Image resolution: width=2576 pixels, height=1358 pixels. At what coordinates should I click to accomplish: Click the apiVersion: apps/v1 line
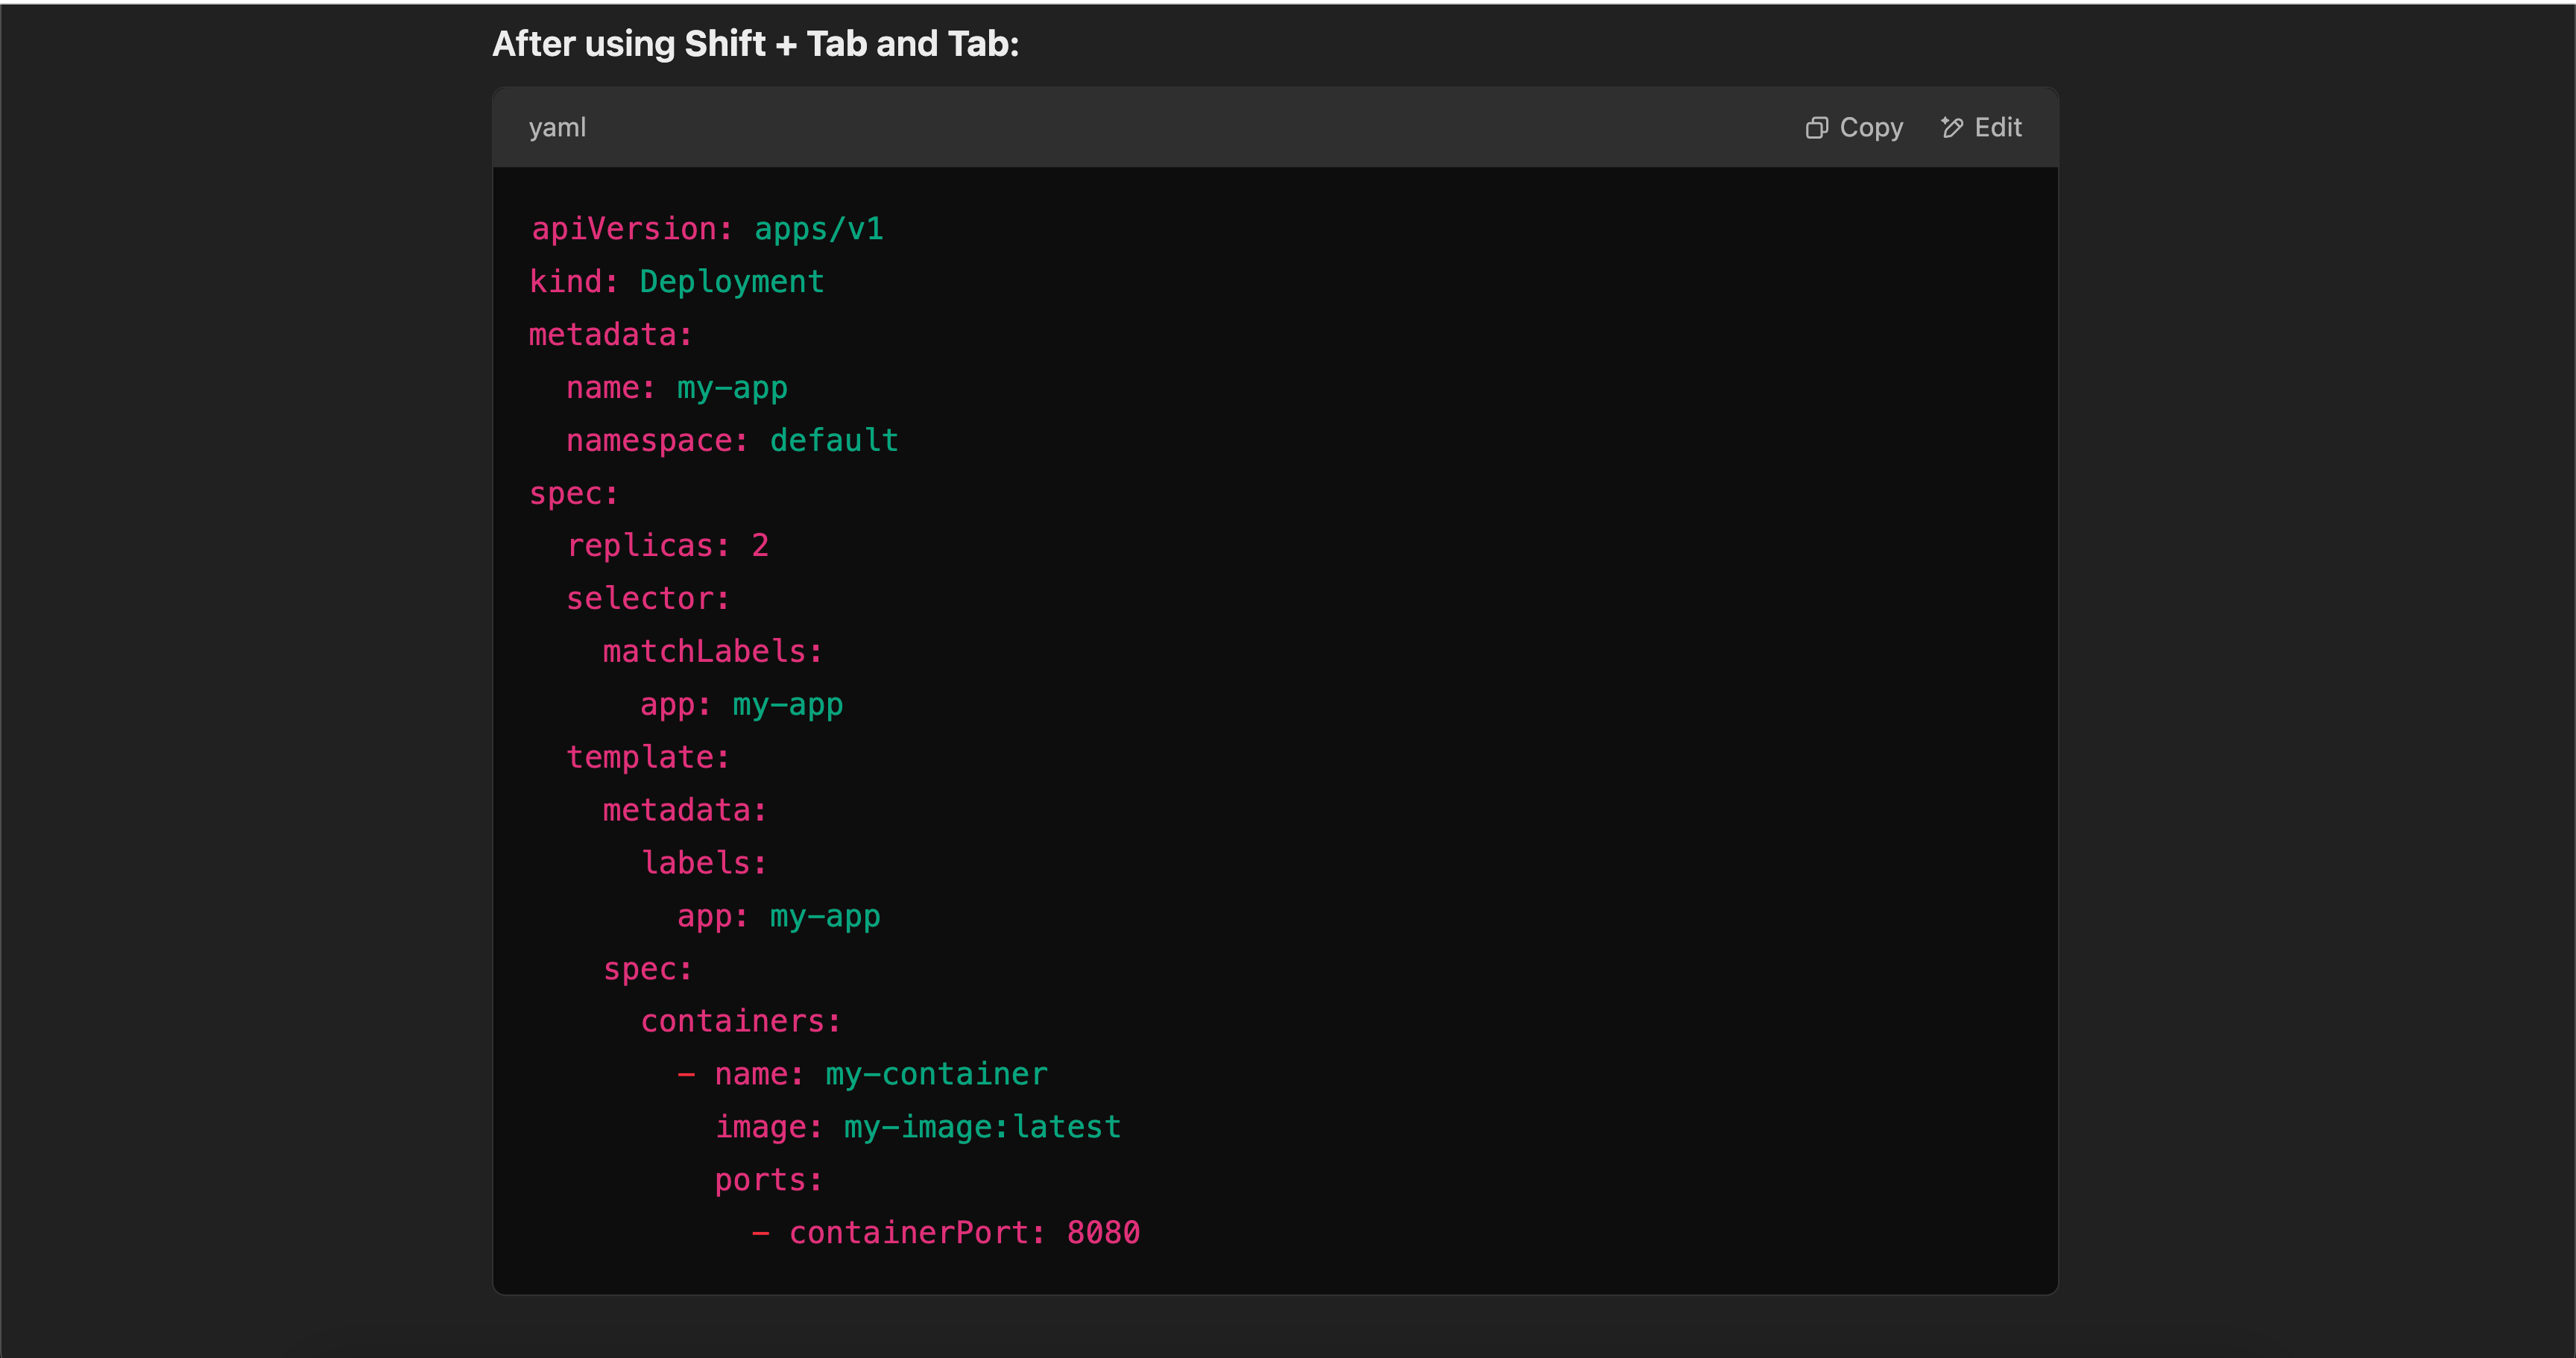click(x=707, y=229)
